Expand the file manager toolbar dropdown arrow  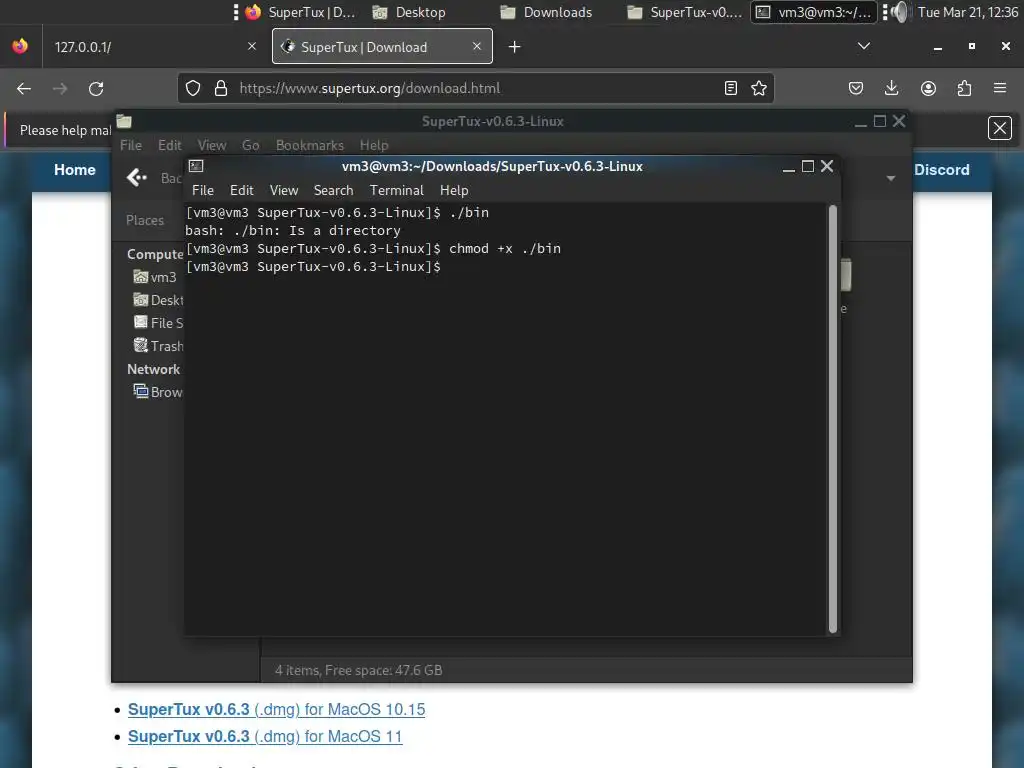(x=890, y=178)
